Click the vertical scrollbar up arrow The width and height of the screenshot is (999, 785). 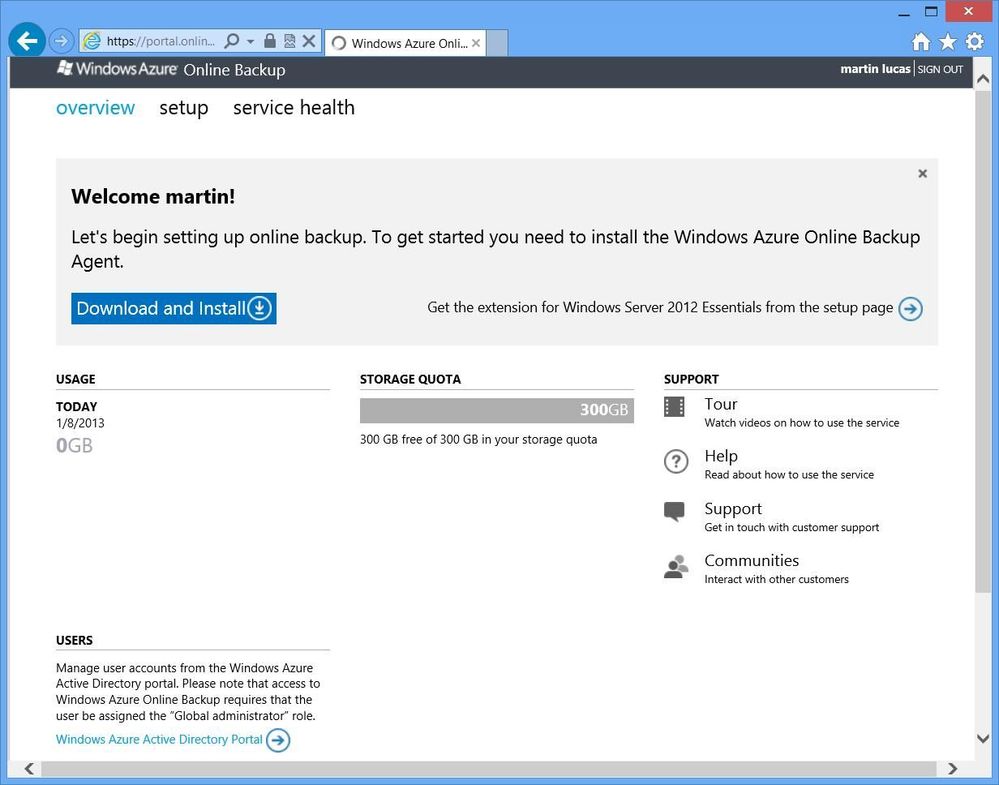pos(982,79)
